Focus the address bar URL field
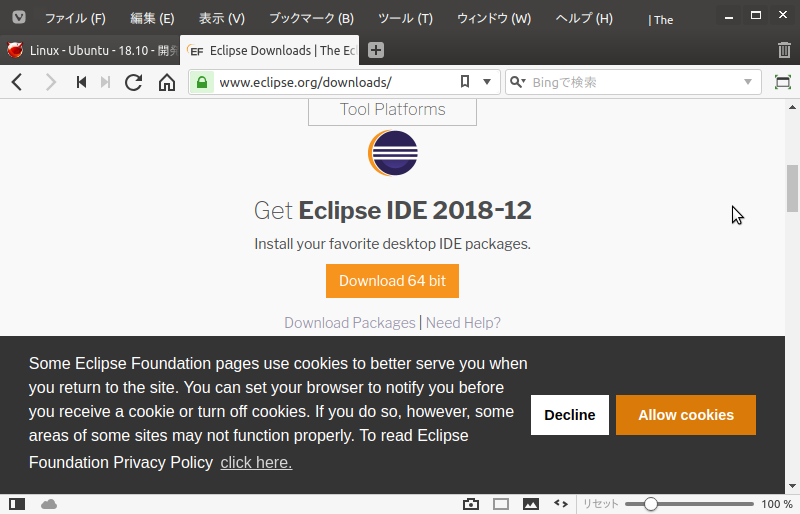This screenshot has height=514, width=800. point(334,82)
